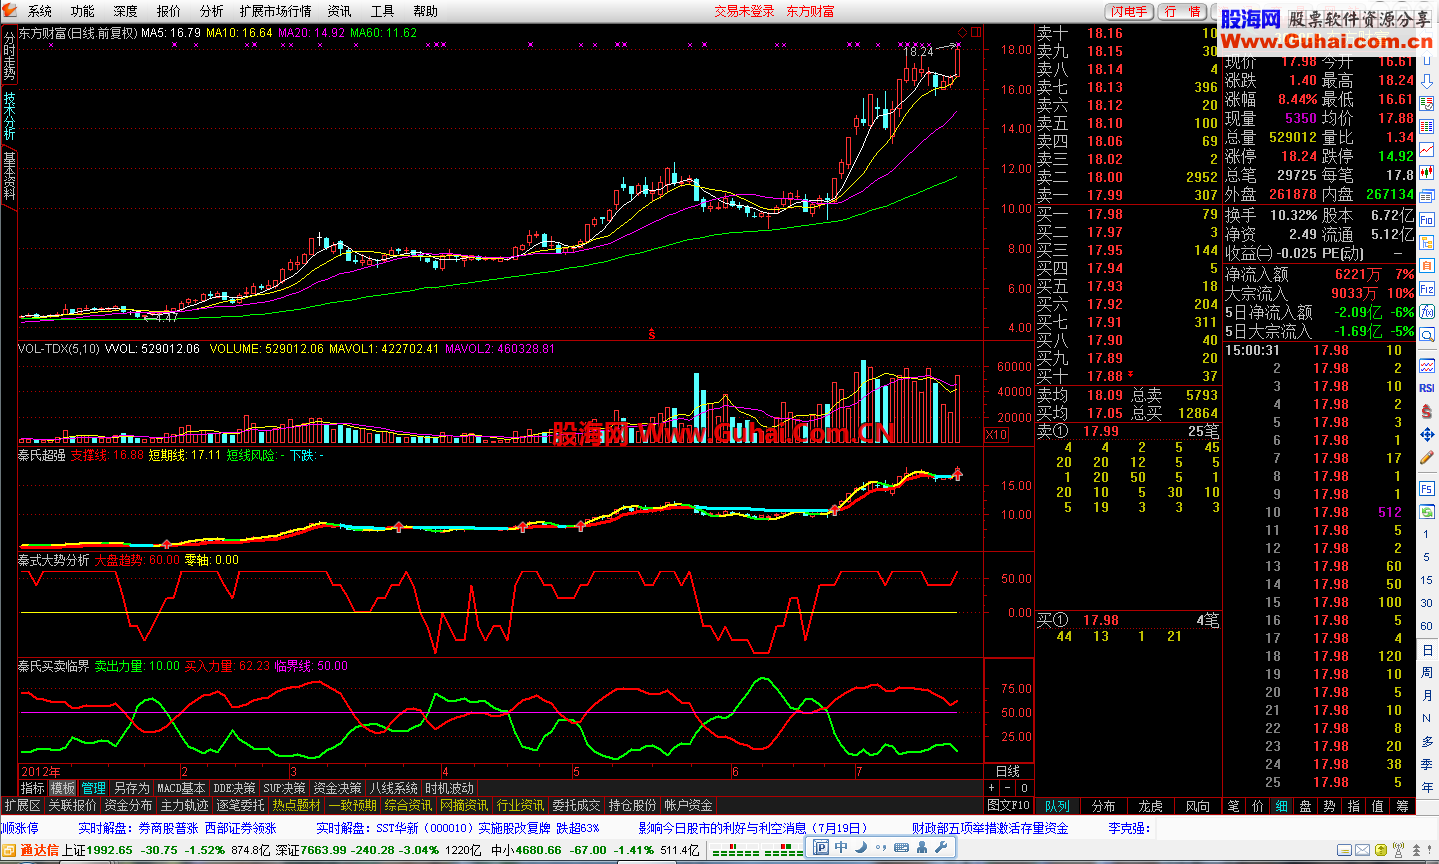
Task: Open the 基本资料 vertical tab
Action: point(9,176)
